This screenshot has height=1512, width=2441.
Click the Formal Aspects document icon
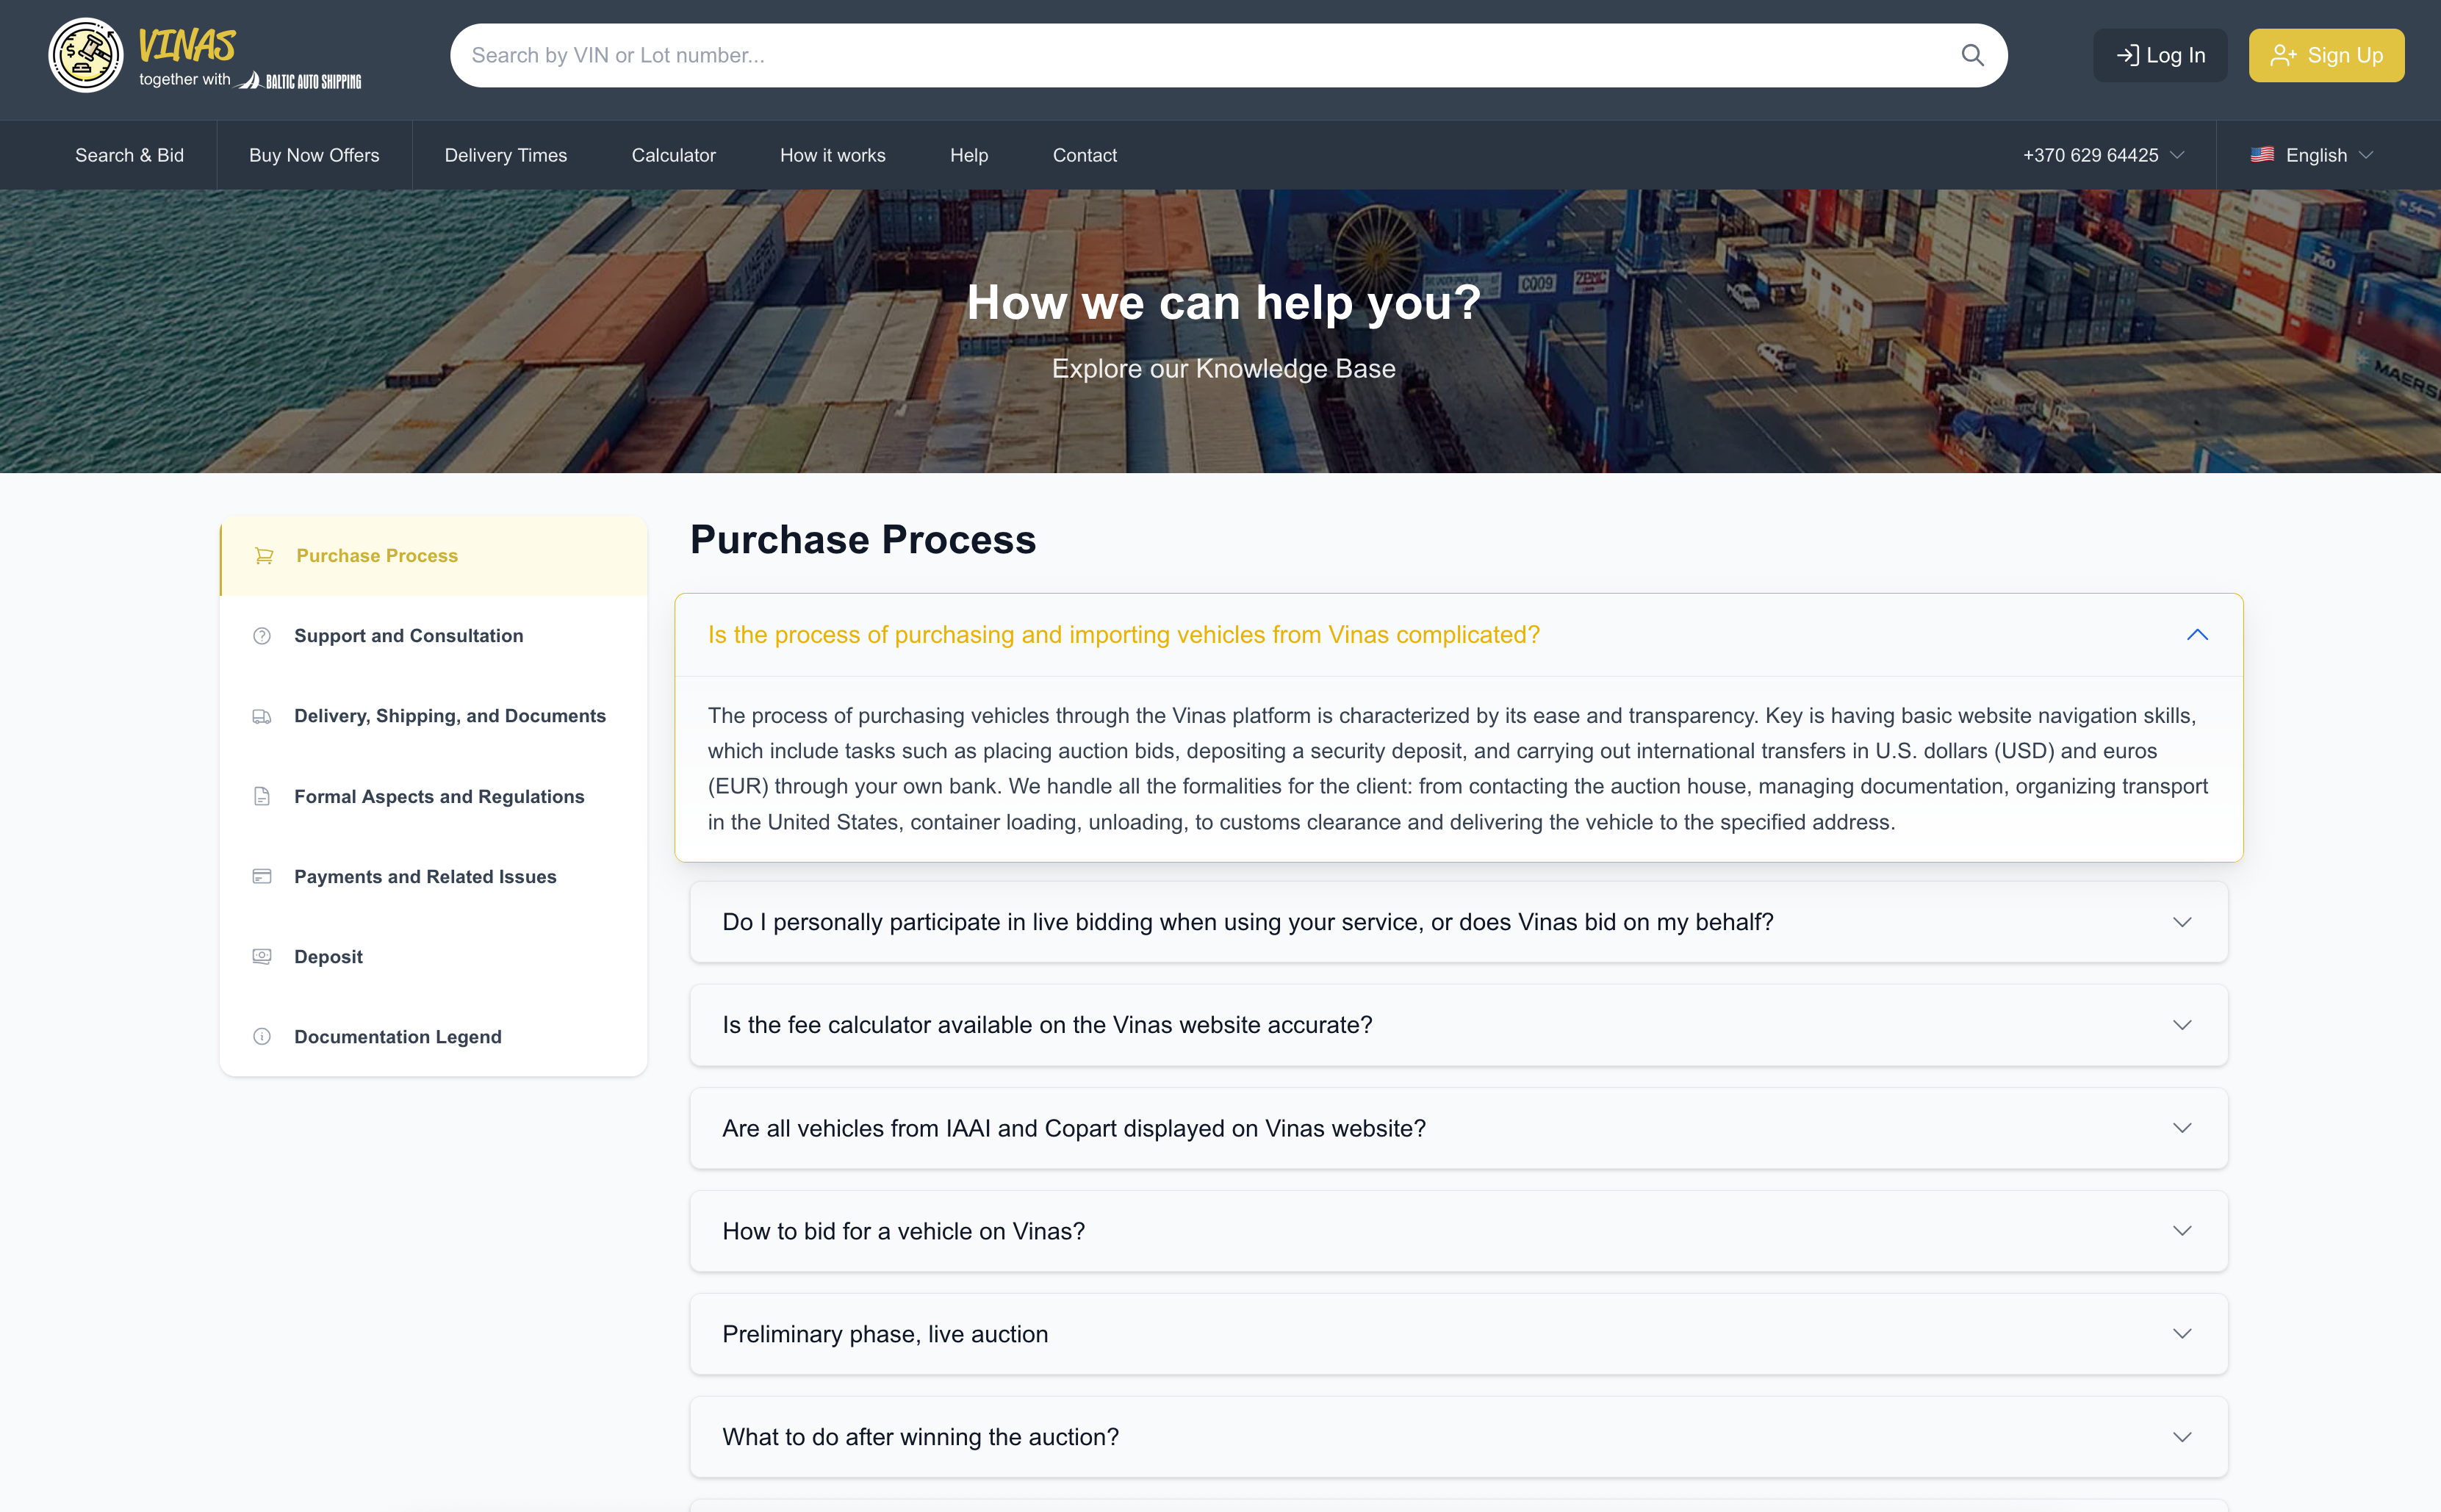(x=262, y=796)
